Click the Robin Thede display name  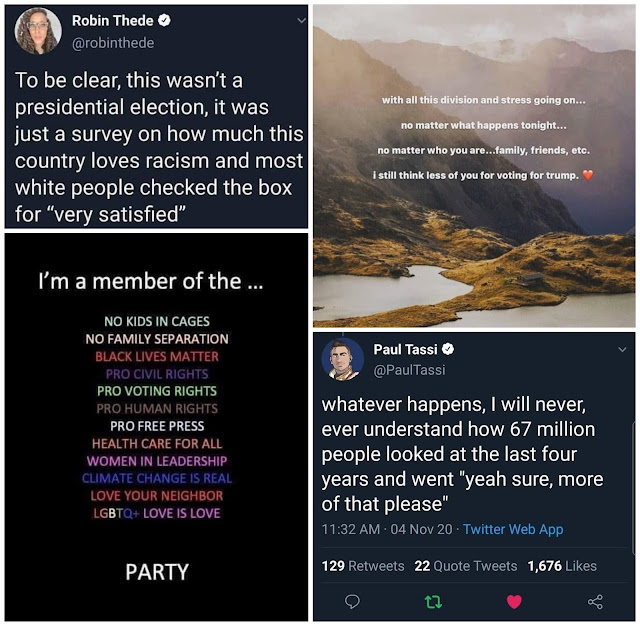coord(113,20)
